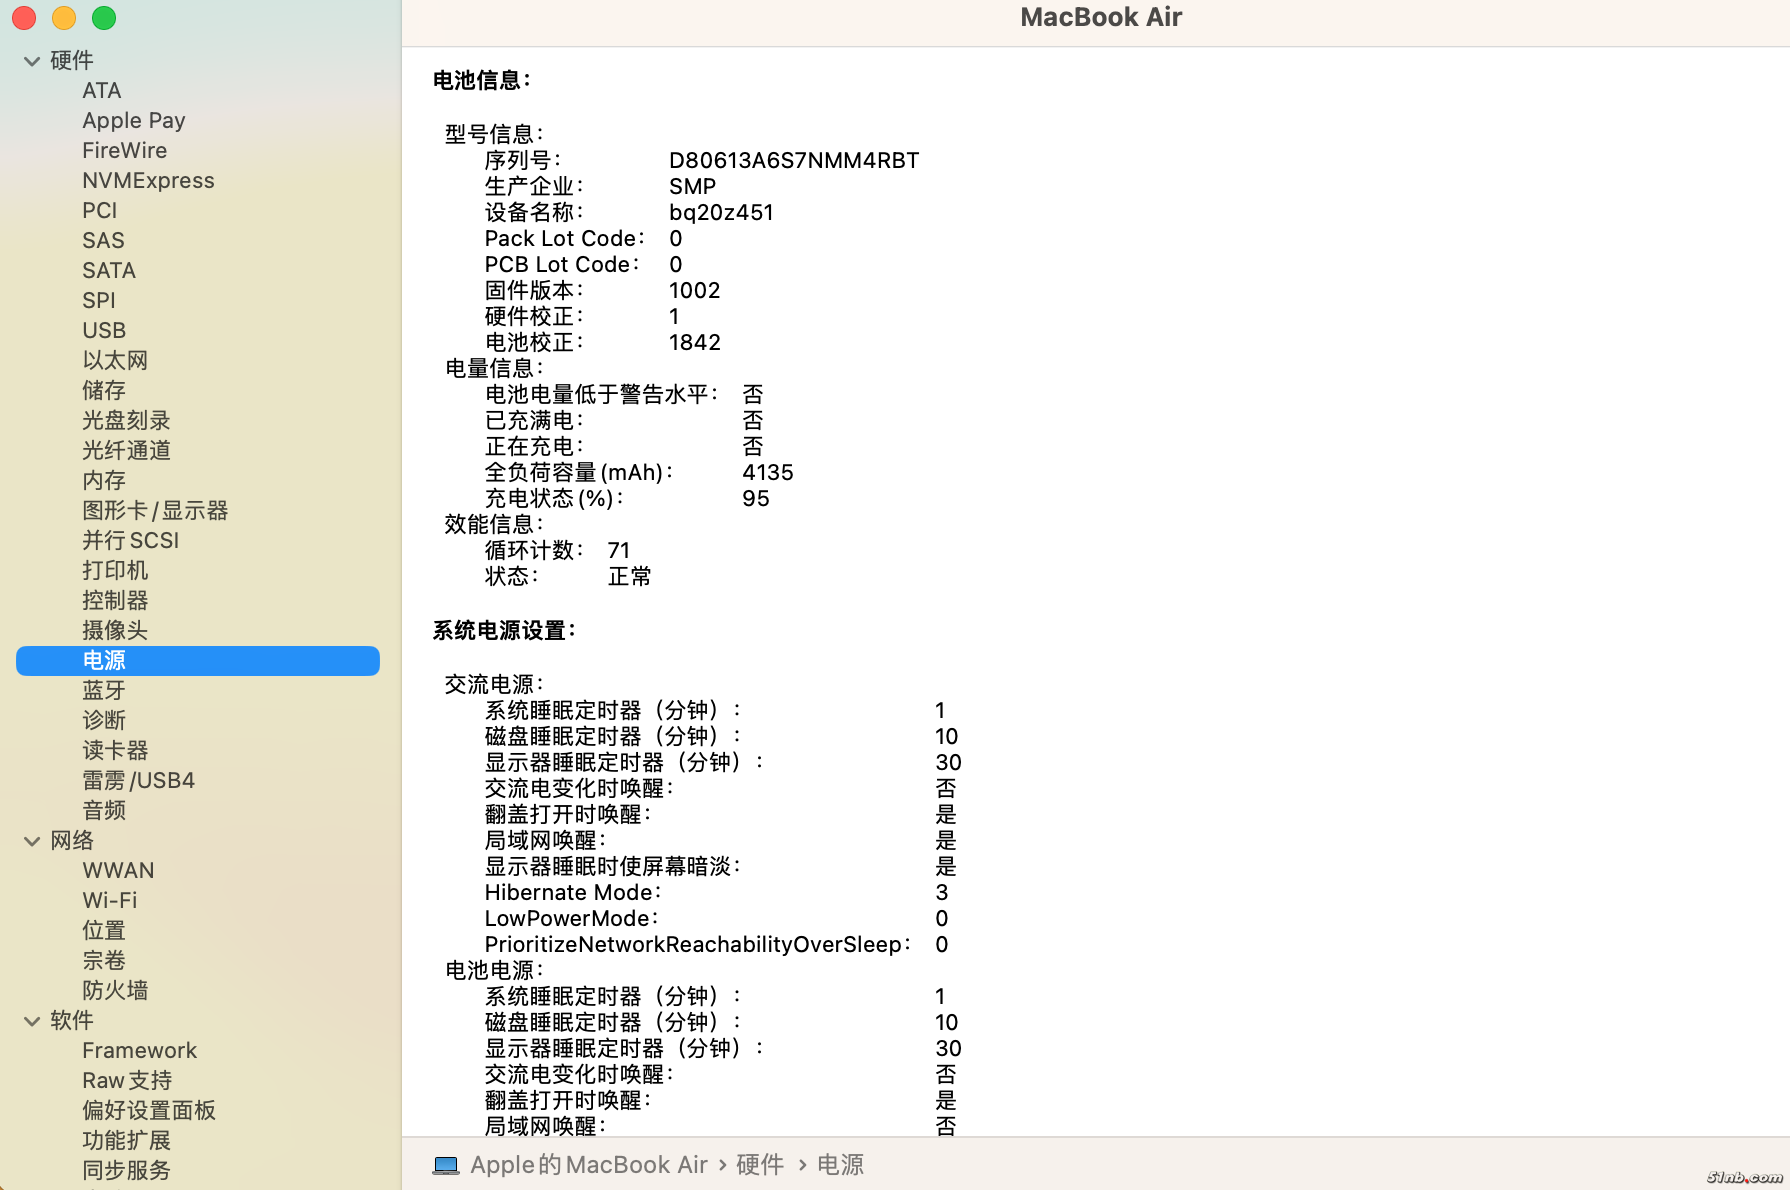Select 雷雳/USB4 in the sidebar
The height and width of the screenshot is (1190, 1790).
click(138, 780)
